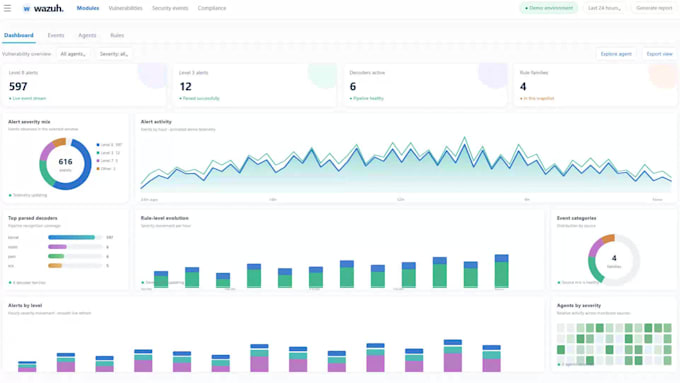Go to Security events

point(170,8)
